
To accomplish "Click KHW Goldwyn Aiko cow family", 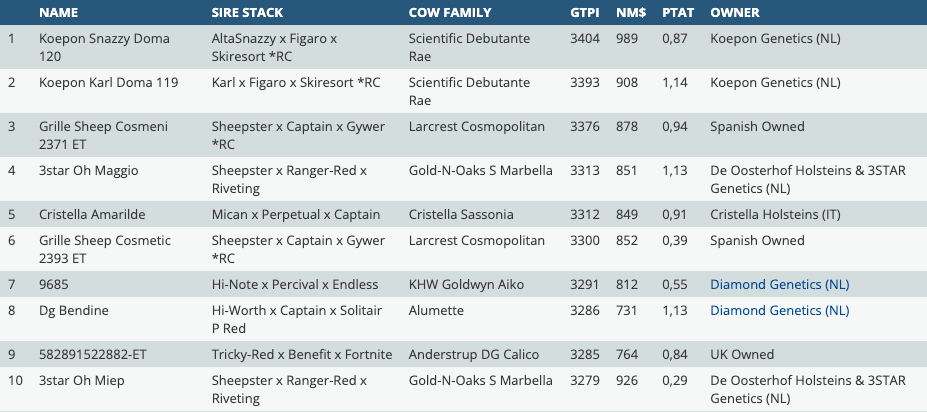I will coord(466,284).
